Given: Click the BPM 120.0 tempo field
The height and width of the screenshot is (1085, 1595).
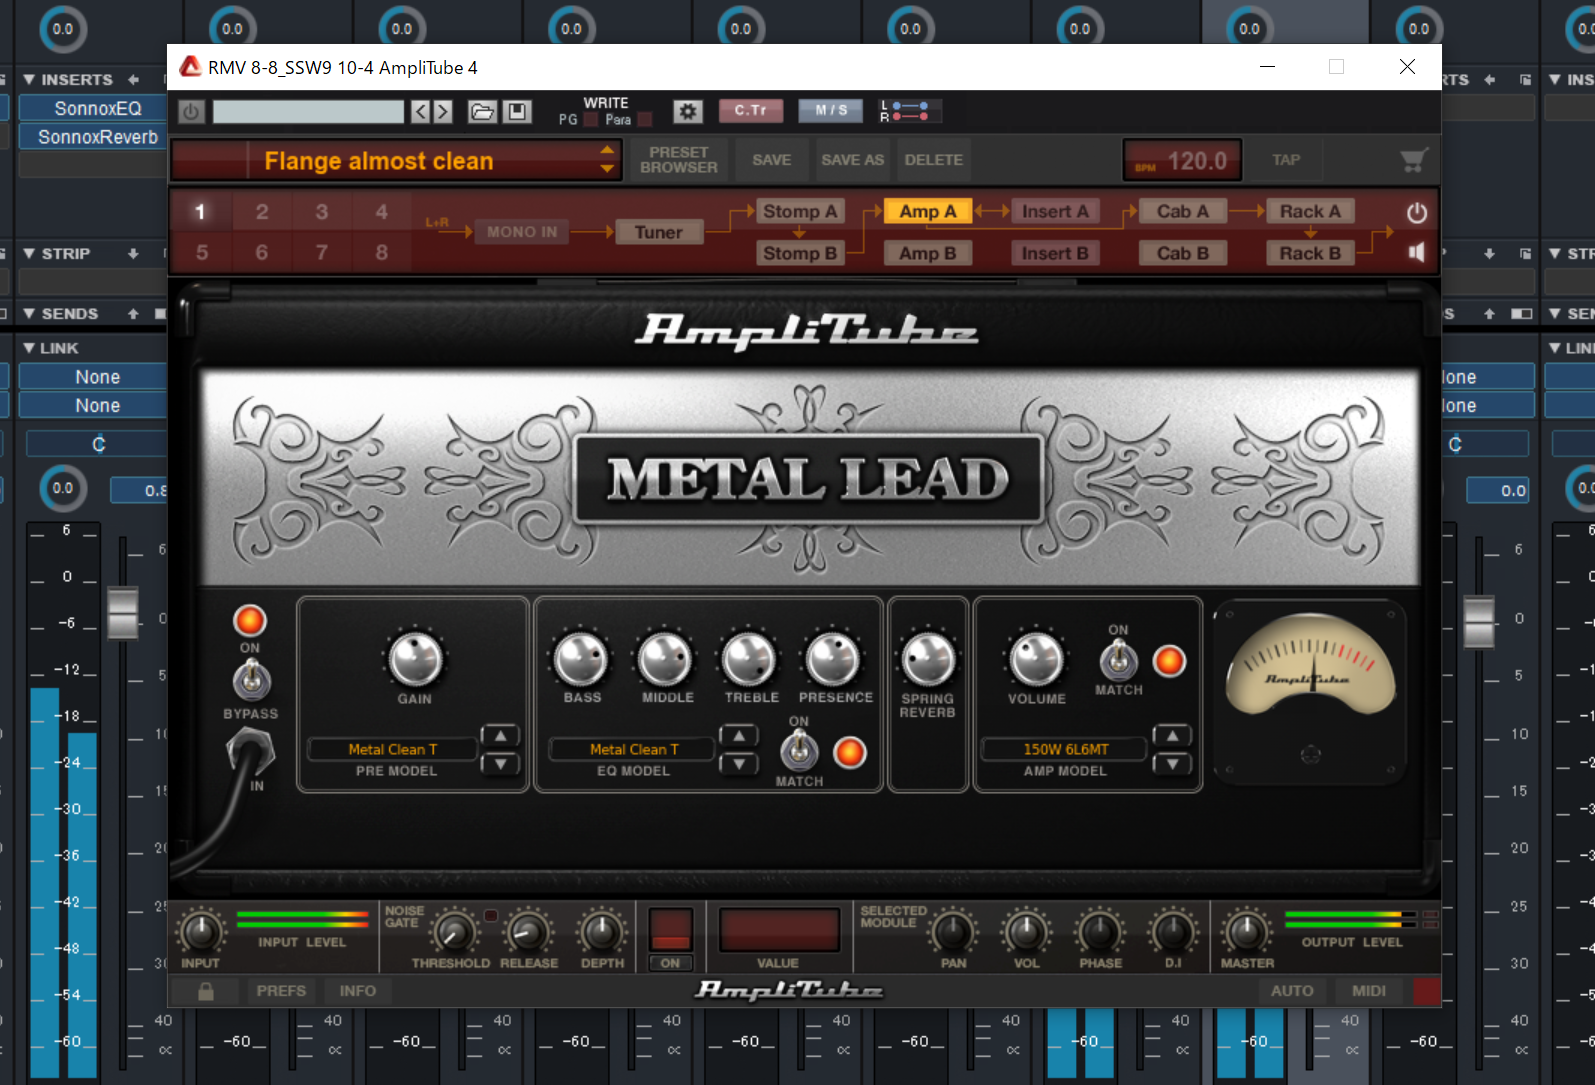Looking at the screenshot, I should tap(1182, 161).
